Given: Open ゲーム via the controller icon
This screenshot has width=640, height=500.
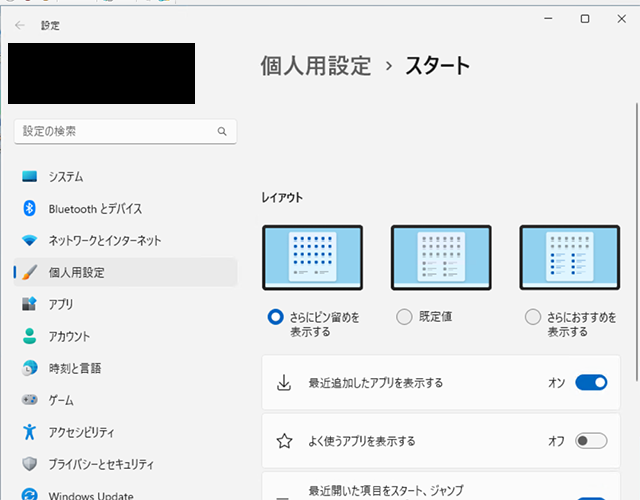Looking at the screenshot, I should coord(30,400).
